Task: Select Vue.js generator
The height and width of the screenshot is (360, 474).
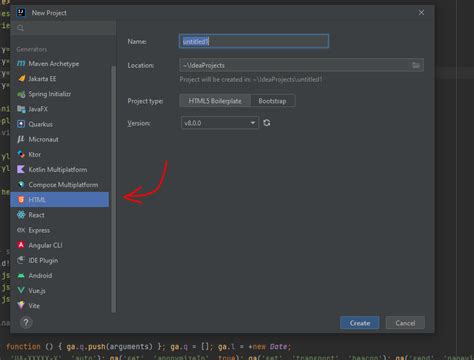Action: (x=59, y=290)
